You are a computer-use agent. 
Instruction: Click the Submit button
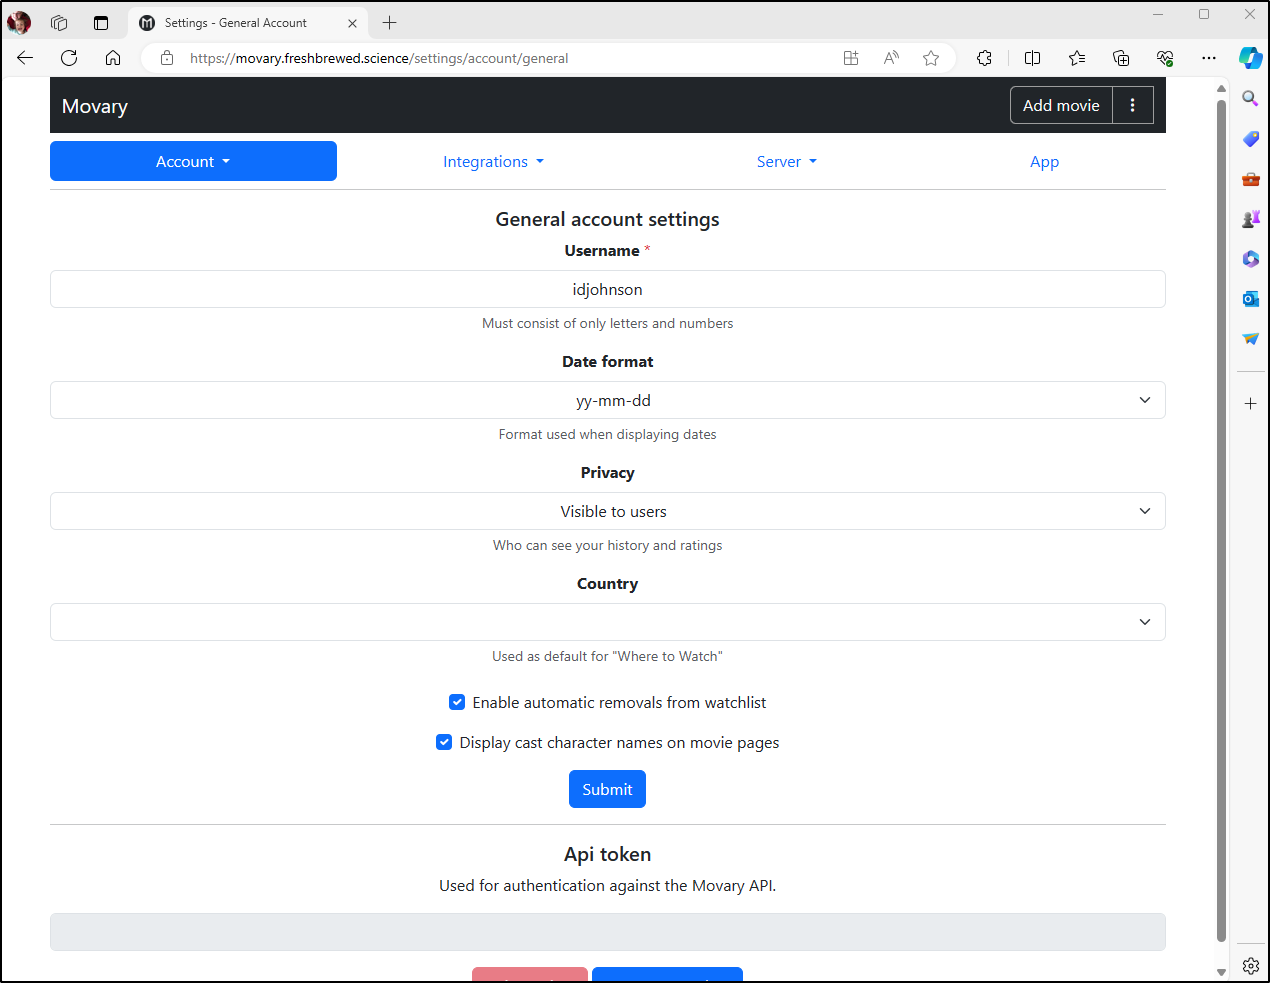607,789
